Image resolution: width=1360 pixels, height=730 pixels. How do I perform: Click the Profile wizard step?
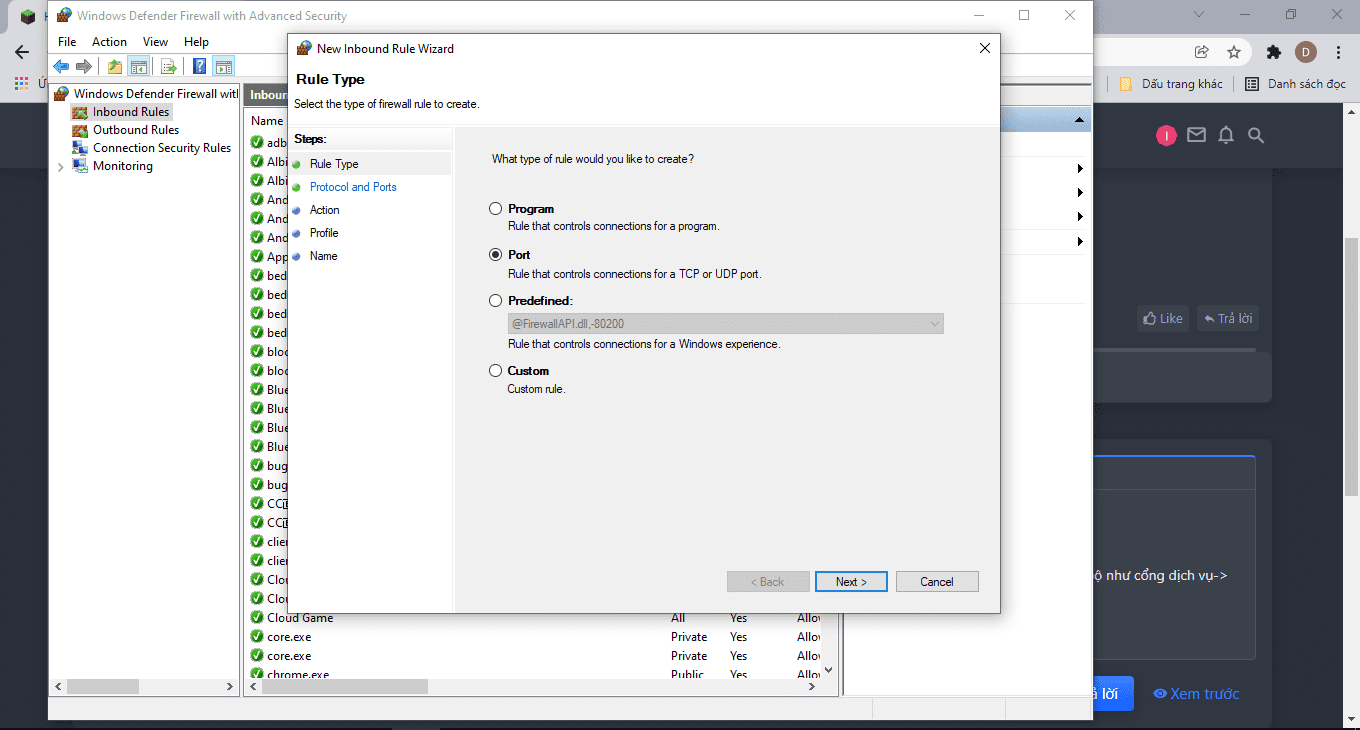pyautogui.click(x=324, y=233)
